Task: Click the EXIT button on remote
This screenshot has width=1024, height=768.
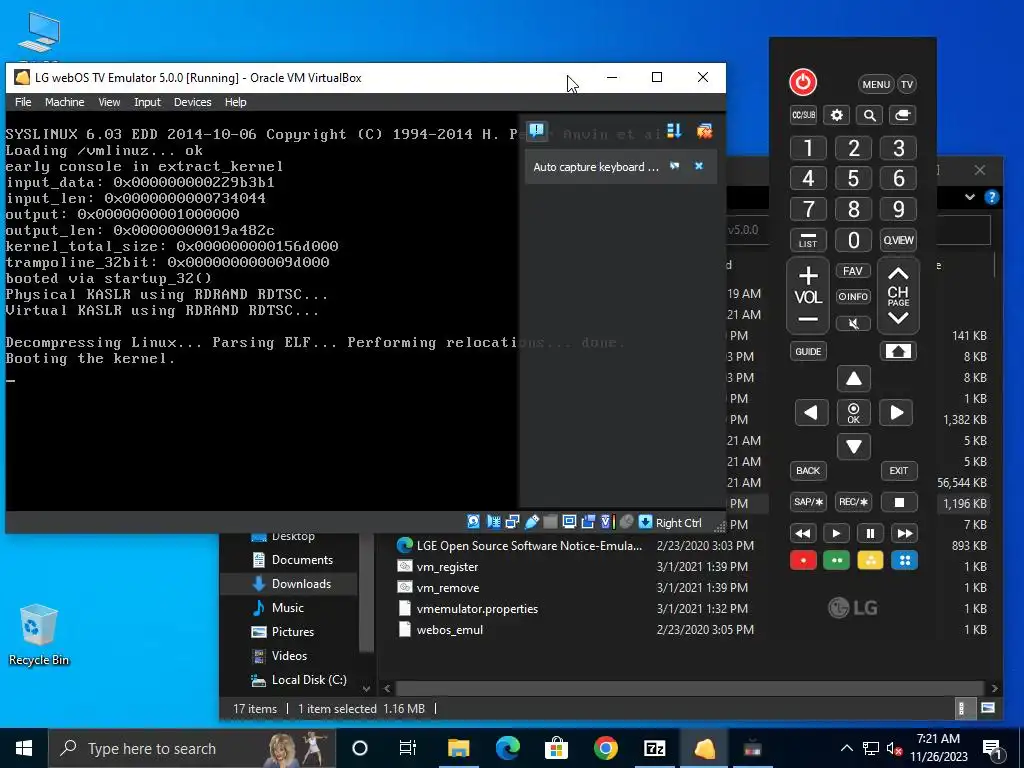Action: (899, 471)
